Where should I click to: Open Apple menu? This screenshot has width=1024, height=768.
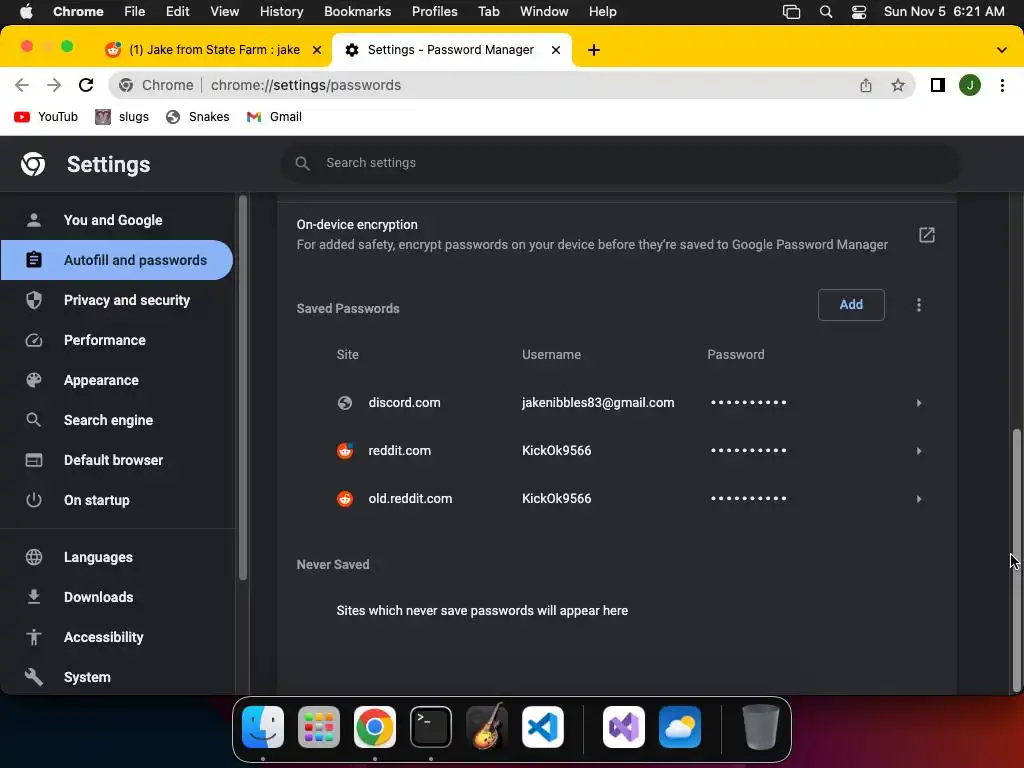click(26, 11)
